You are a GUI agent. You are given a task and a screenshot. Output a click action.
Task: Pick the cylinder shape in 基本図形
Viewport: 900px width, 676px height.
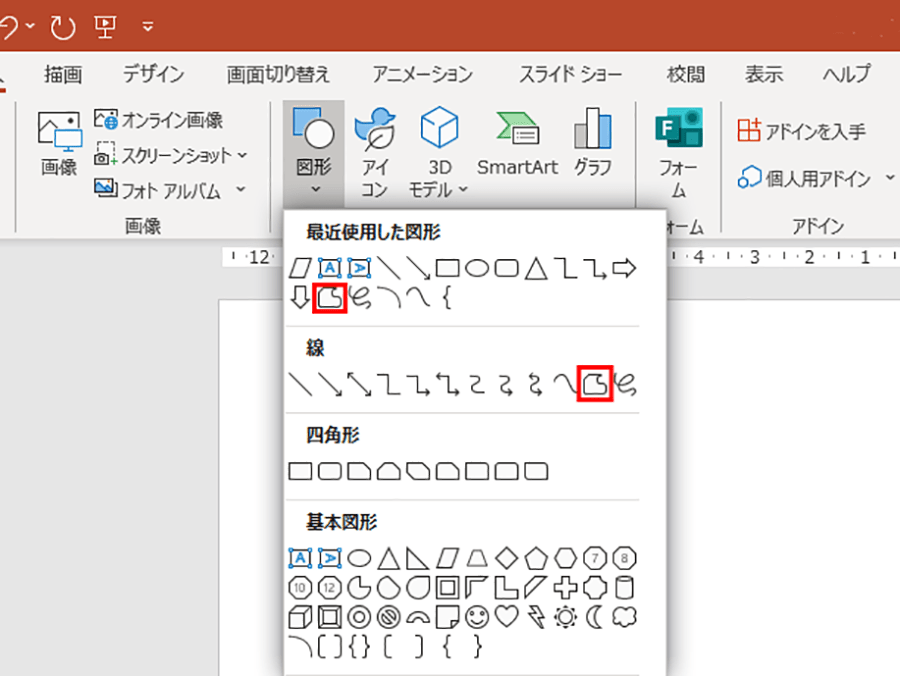pos(624,588)
